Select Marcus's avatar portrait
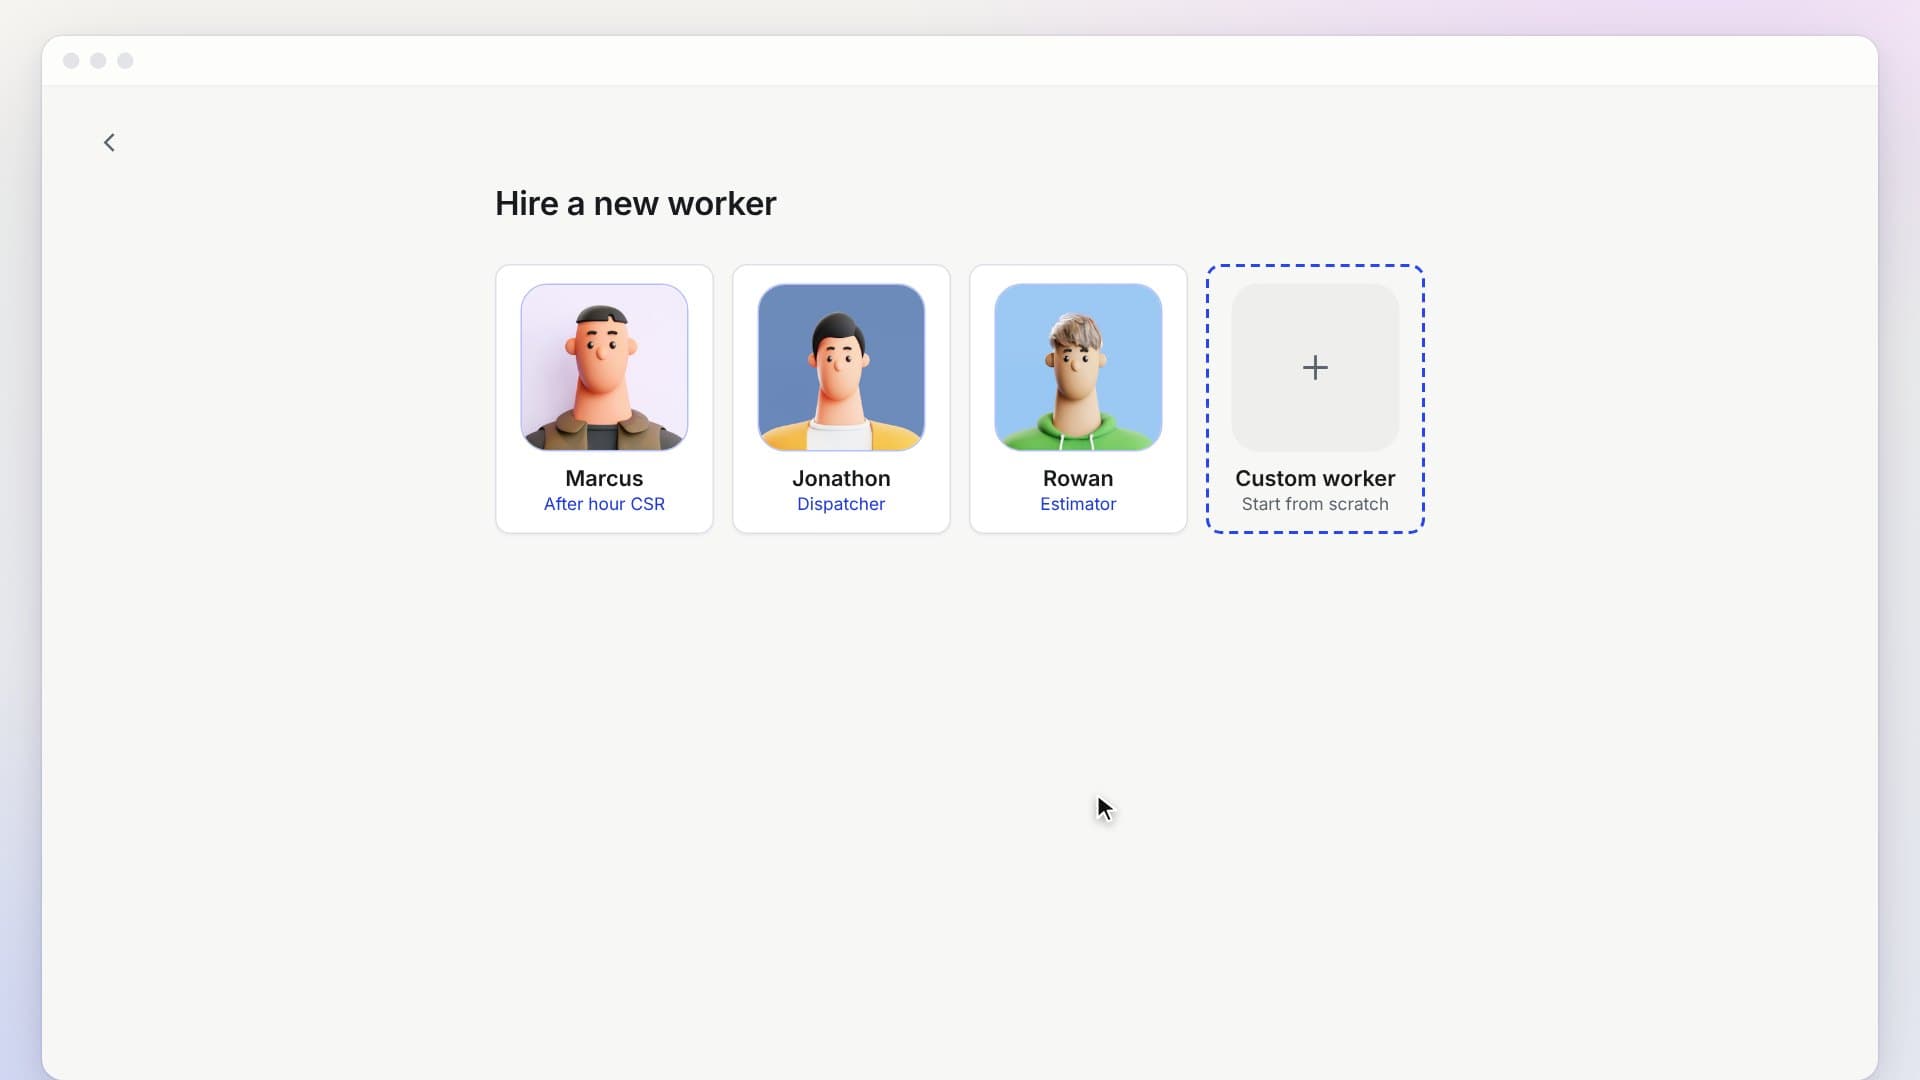Image resolution: width=1920 pixels, height=1080 pixels. tap(604, 367)
